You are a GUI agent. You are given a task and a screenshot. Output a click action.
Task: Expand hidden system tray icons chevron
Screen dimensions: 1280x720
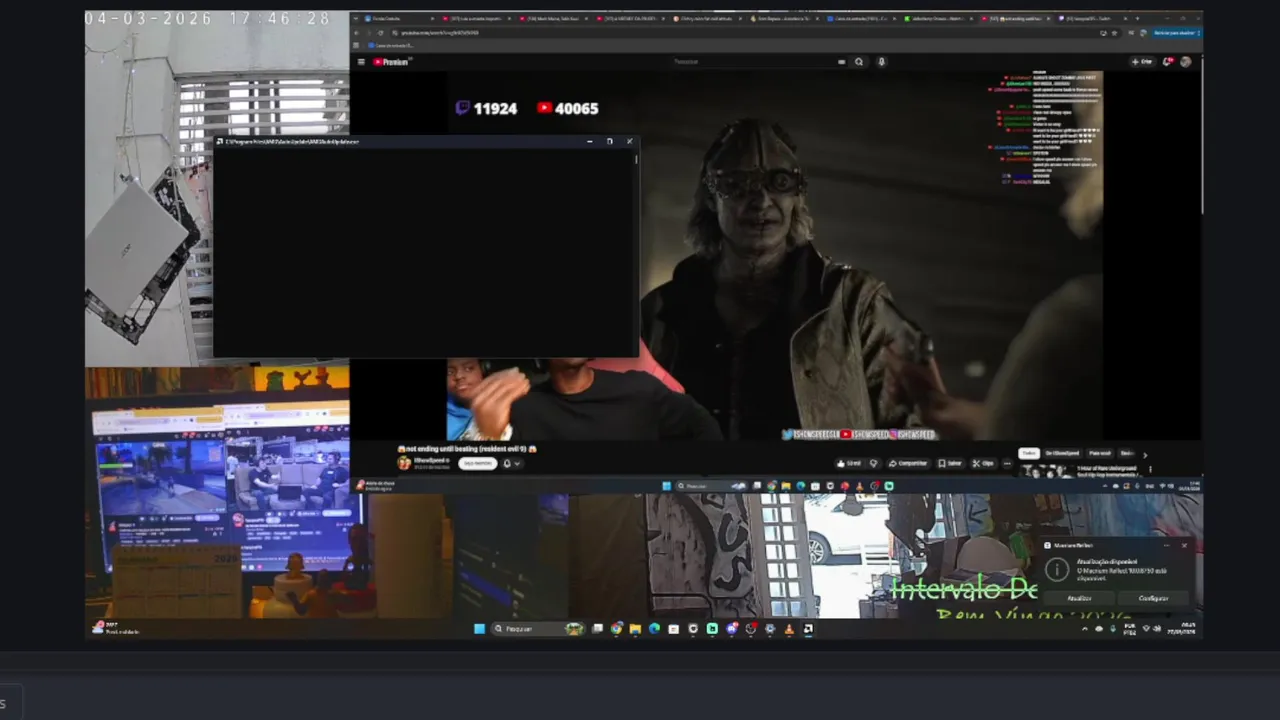pos(1084,629)
